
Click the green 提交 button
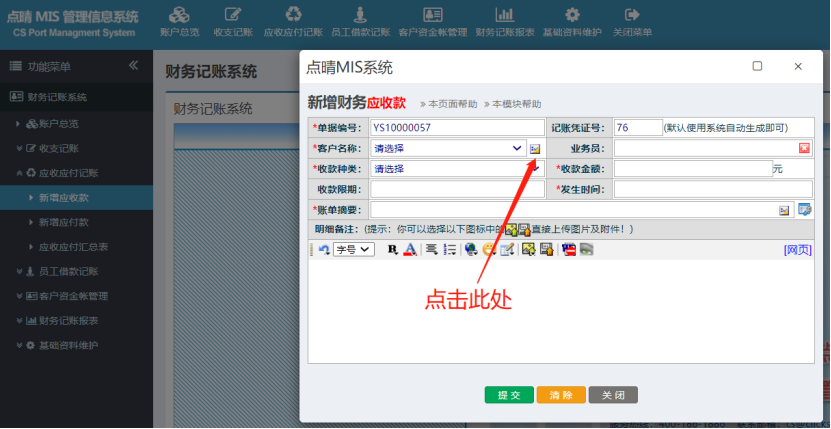click(509, 395)
